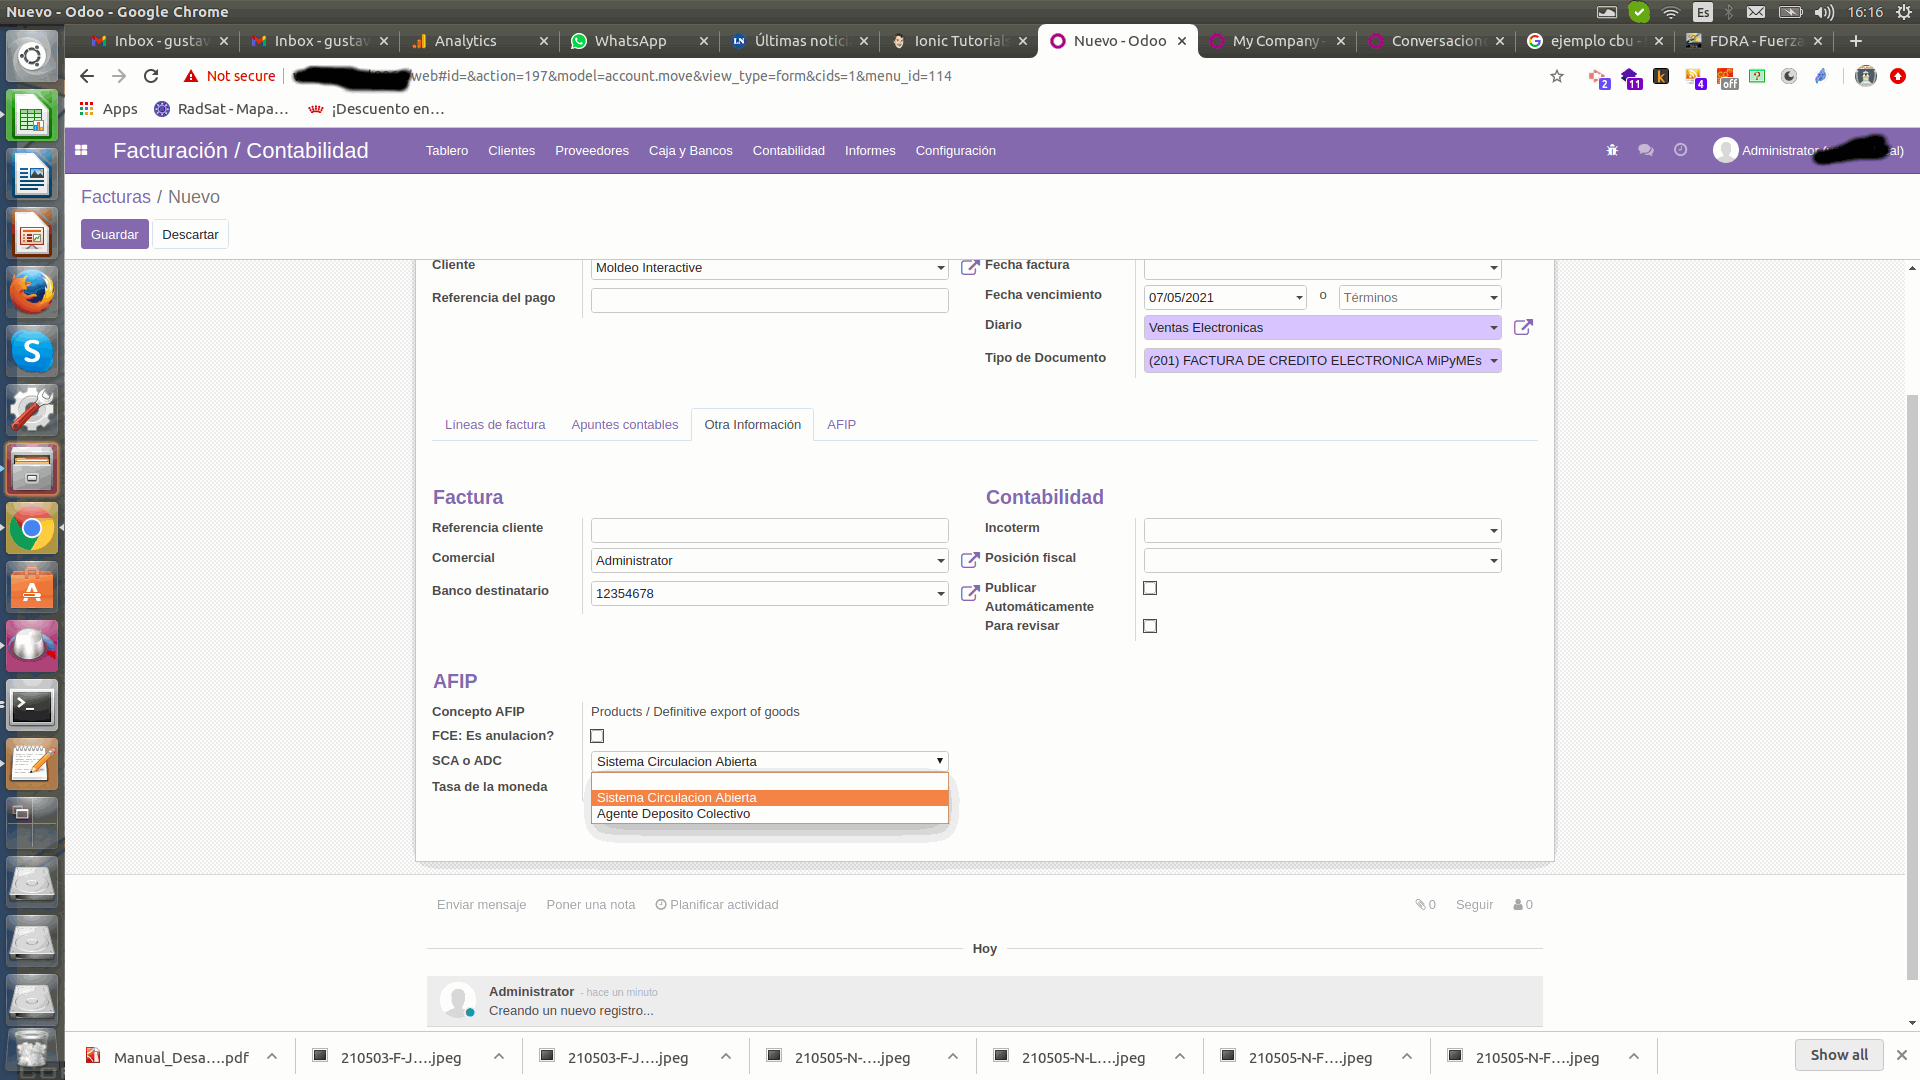Viewport: 1920px width, 1080px height.
Task: Click the Not secure warning icon
Action: coord(190,76)
